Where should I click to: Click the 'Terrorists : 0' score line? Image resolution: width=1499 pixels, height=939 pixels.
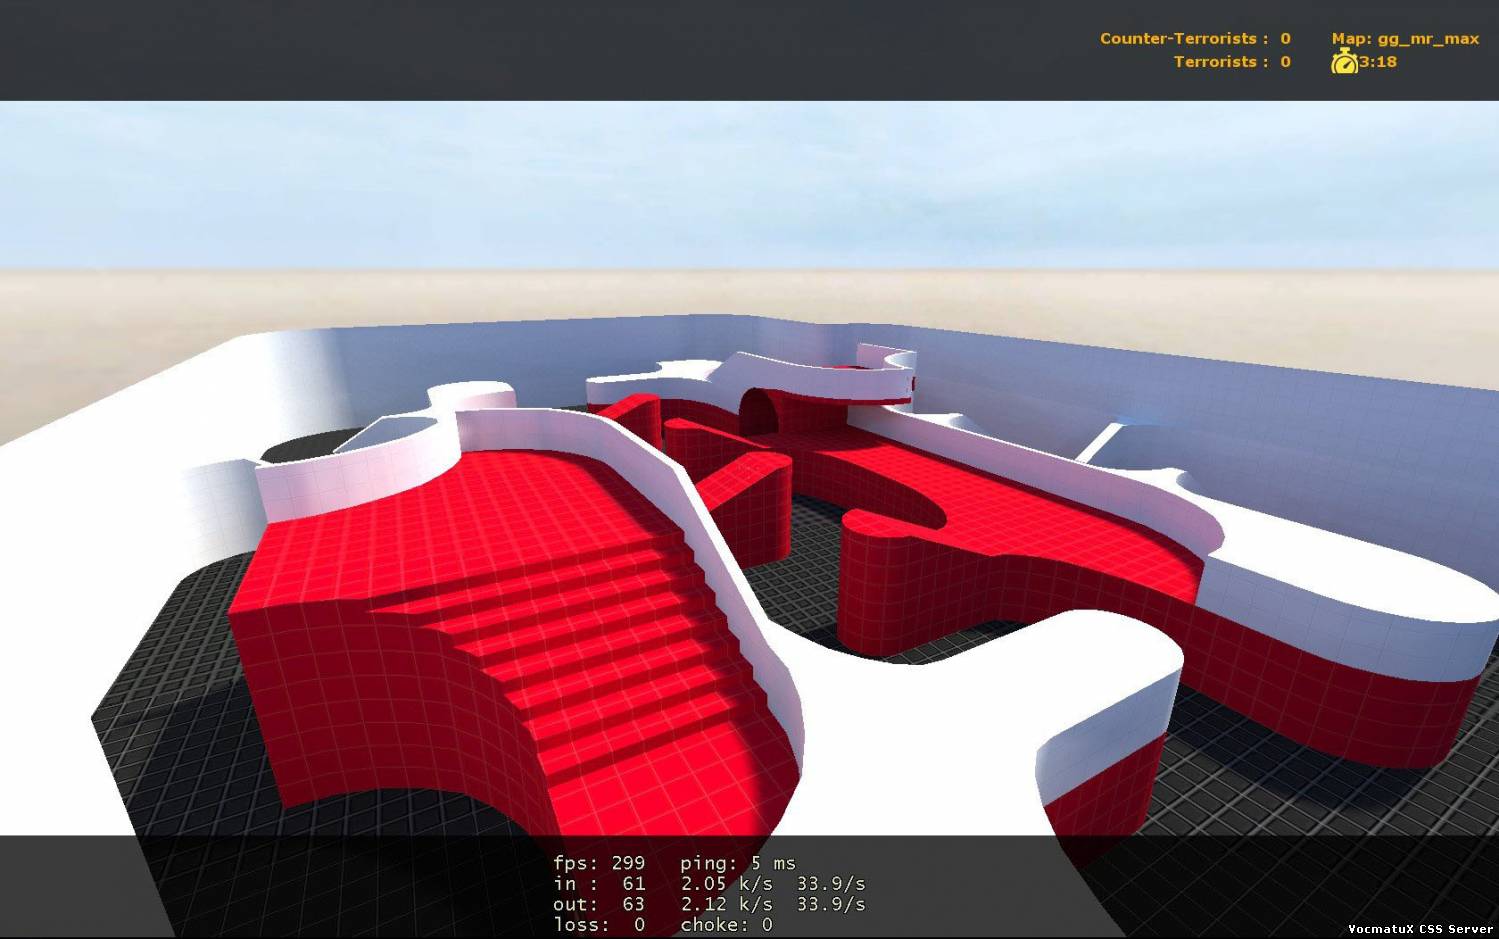click(1232, 62)
